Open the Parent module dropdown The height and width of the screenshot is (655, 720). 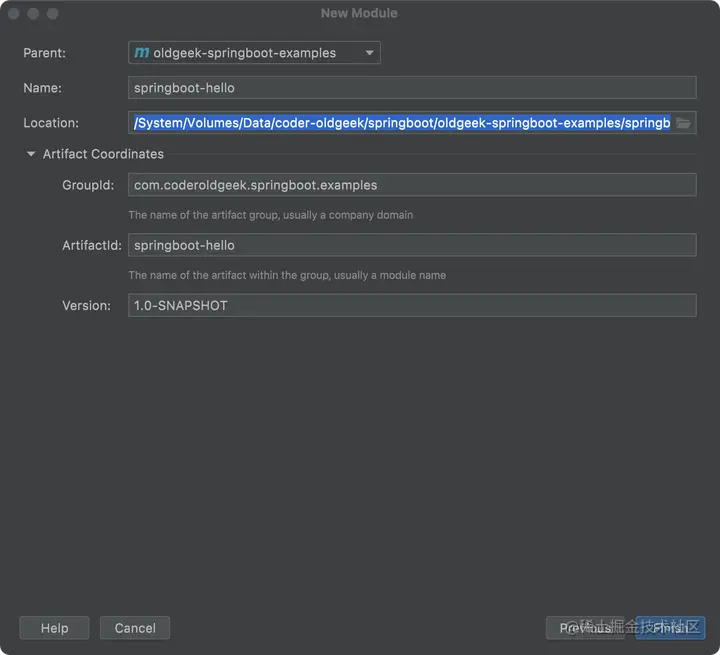tap(254, 53)
